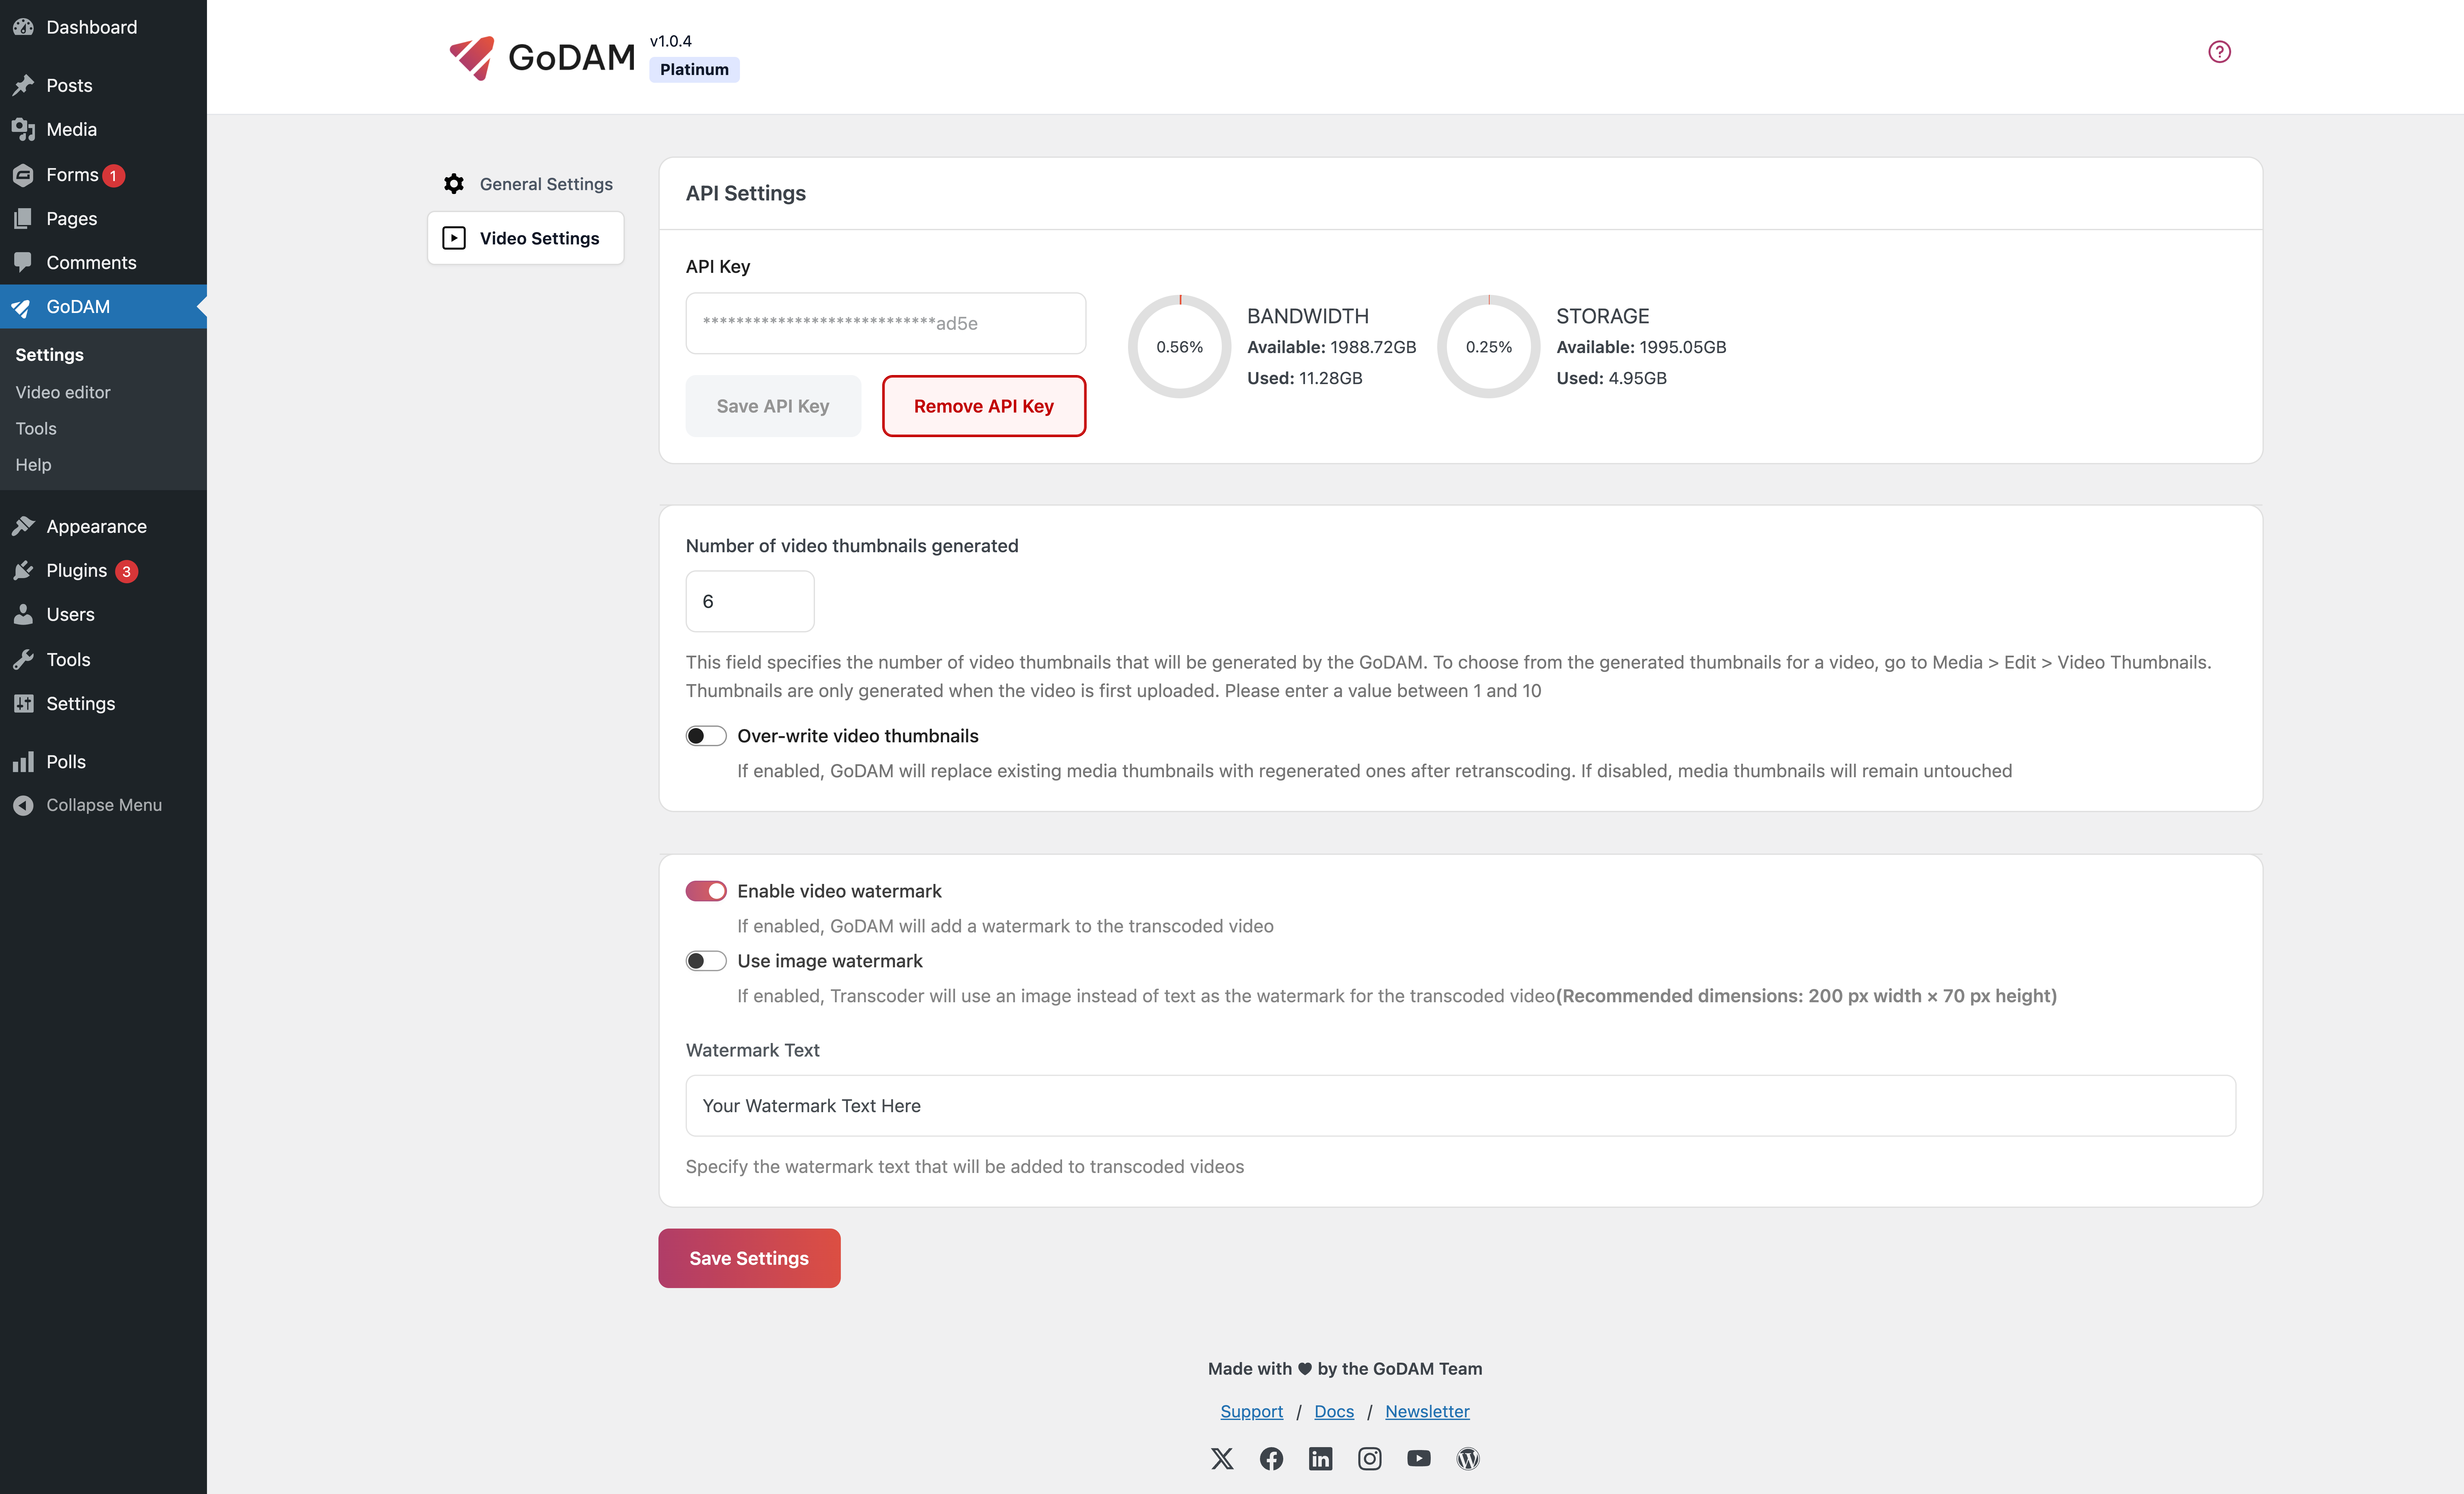The height and width of the screenshot is (1494, 2464).
Task: Click the Dashboard sidebar icon
Action: [x=23, y=27]
